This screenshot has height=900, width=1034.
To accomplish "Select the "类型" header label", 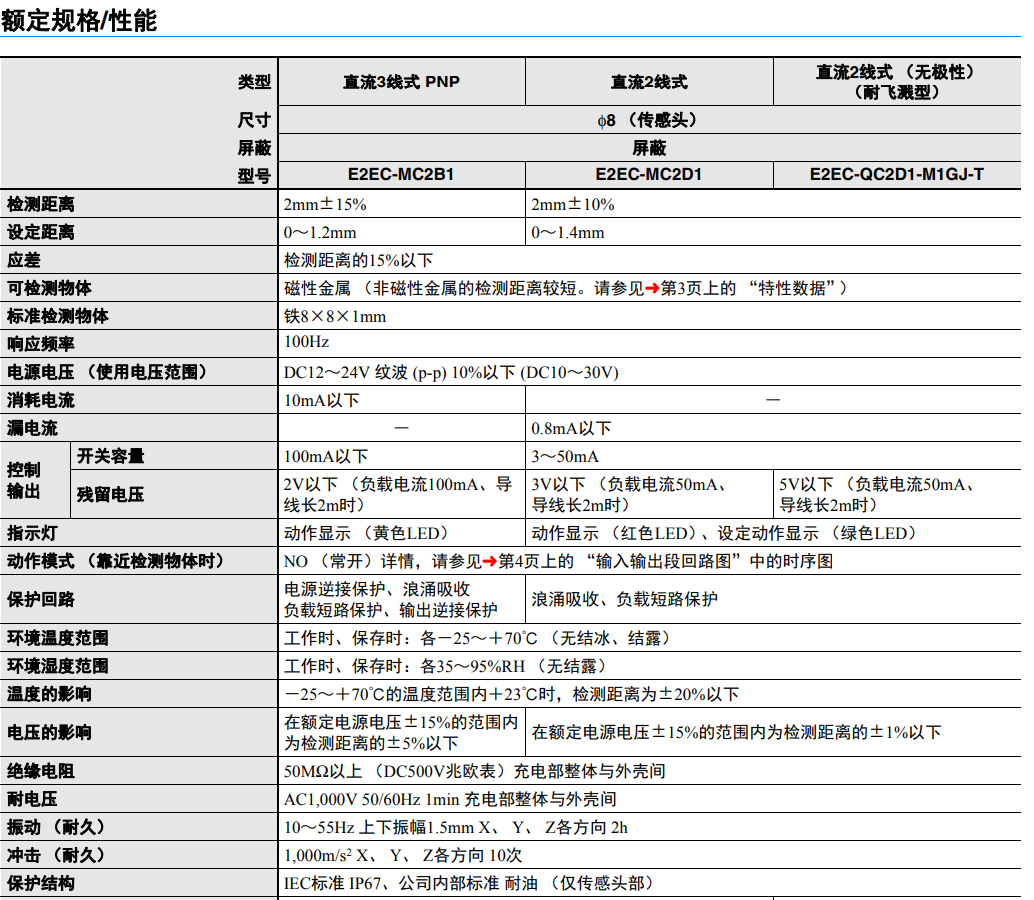I will pyautogui.click(x=255, y=82).
